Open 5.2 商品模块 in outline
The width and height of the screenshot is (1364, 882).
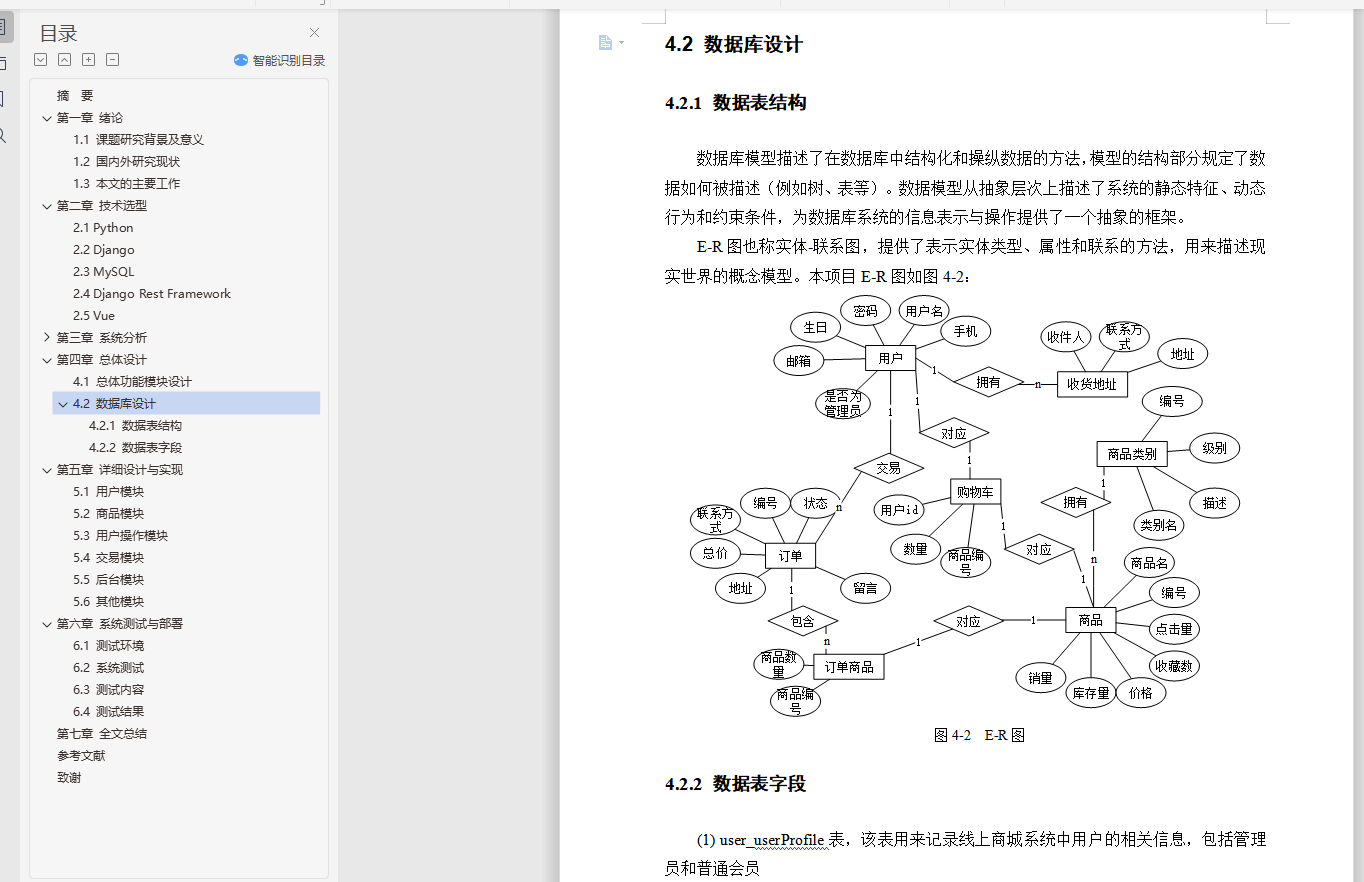pos(108,514)
